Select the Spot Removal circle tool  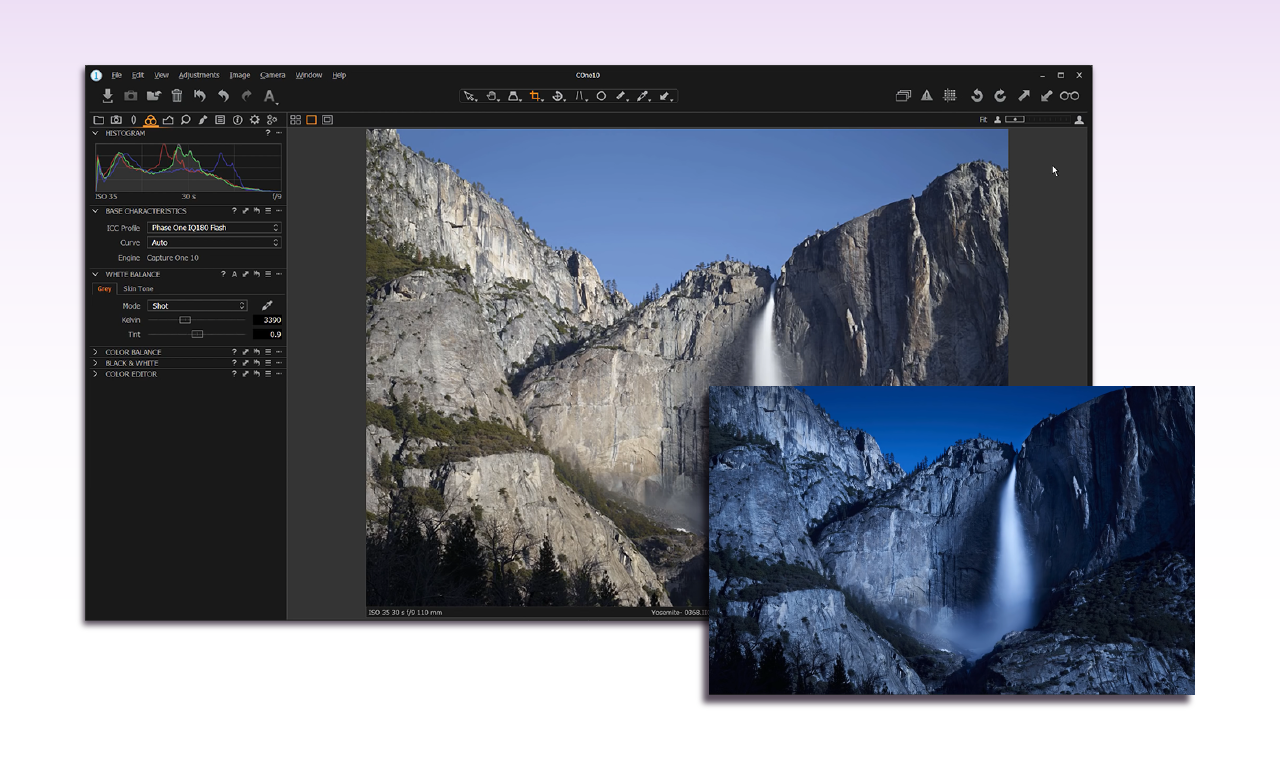pos(601,96)
